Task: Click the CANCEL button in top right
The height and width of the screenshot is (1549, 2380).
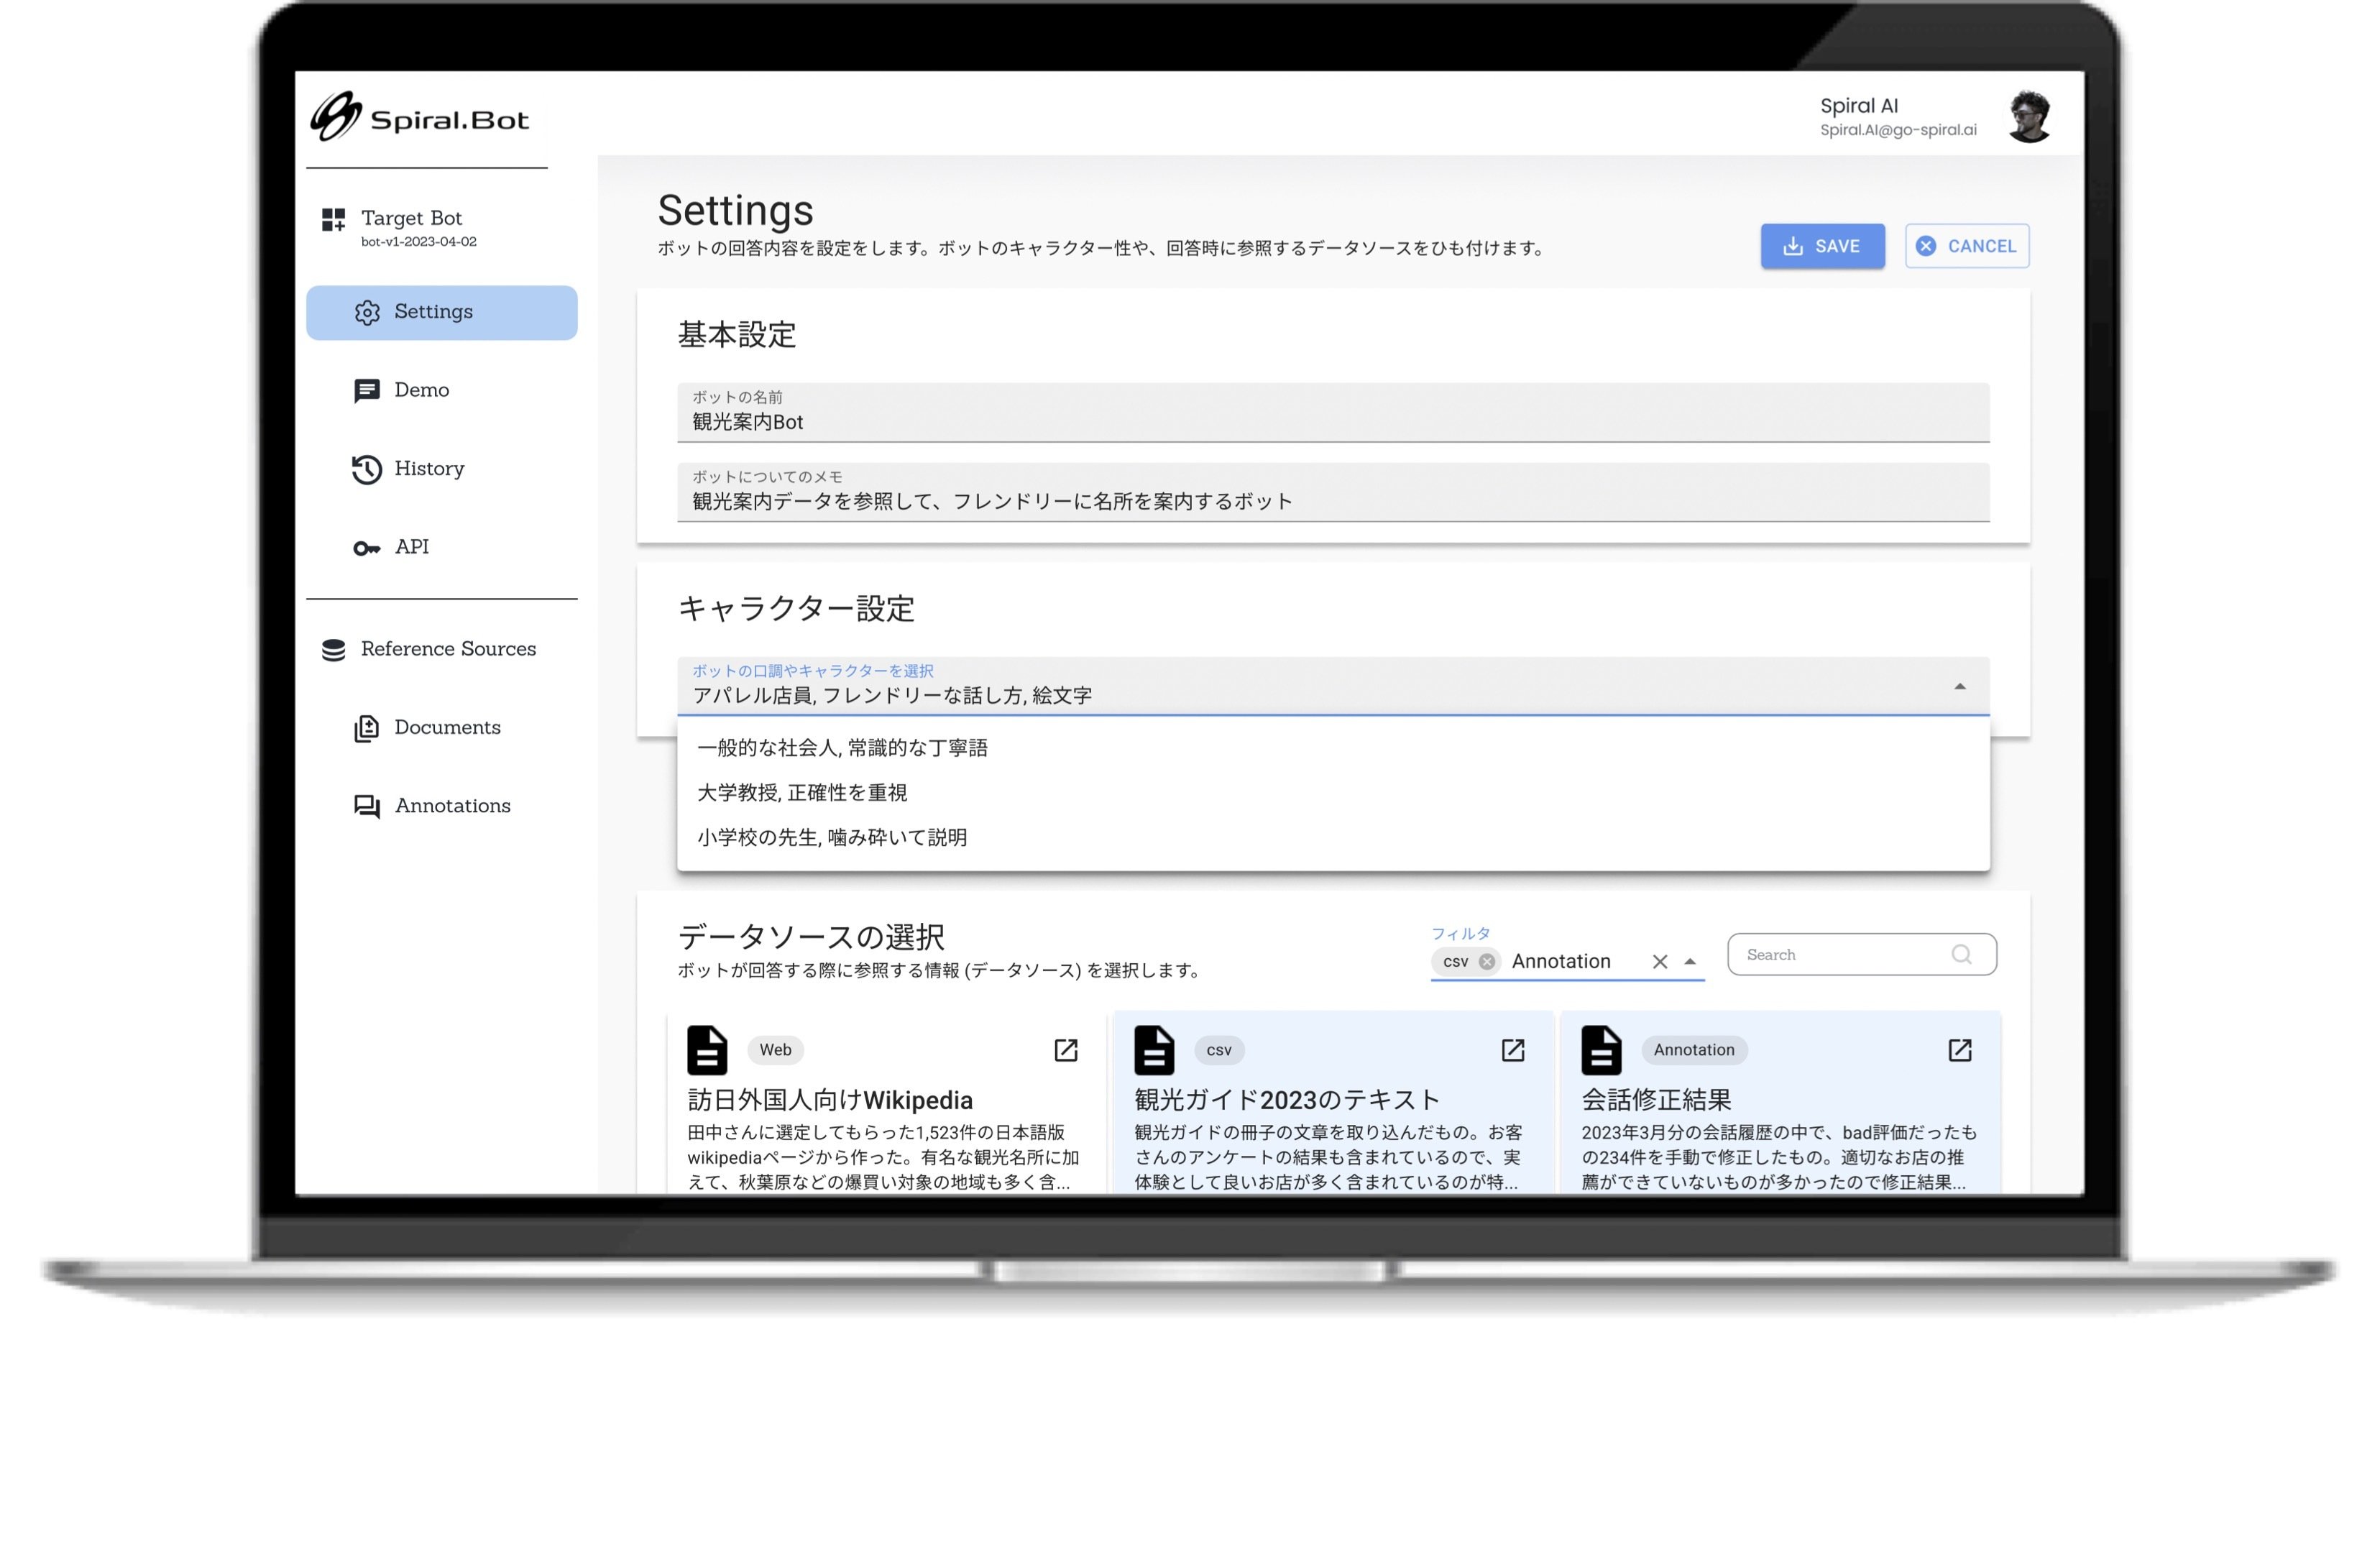Action: (1967, 244)
